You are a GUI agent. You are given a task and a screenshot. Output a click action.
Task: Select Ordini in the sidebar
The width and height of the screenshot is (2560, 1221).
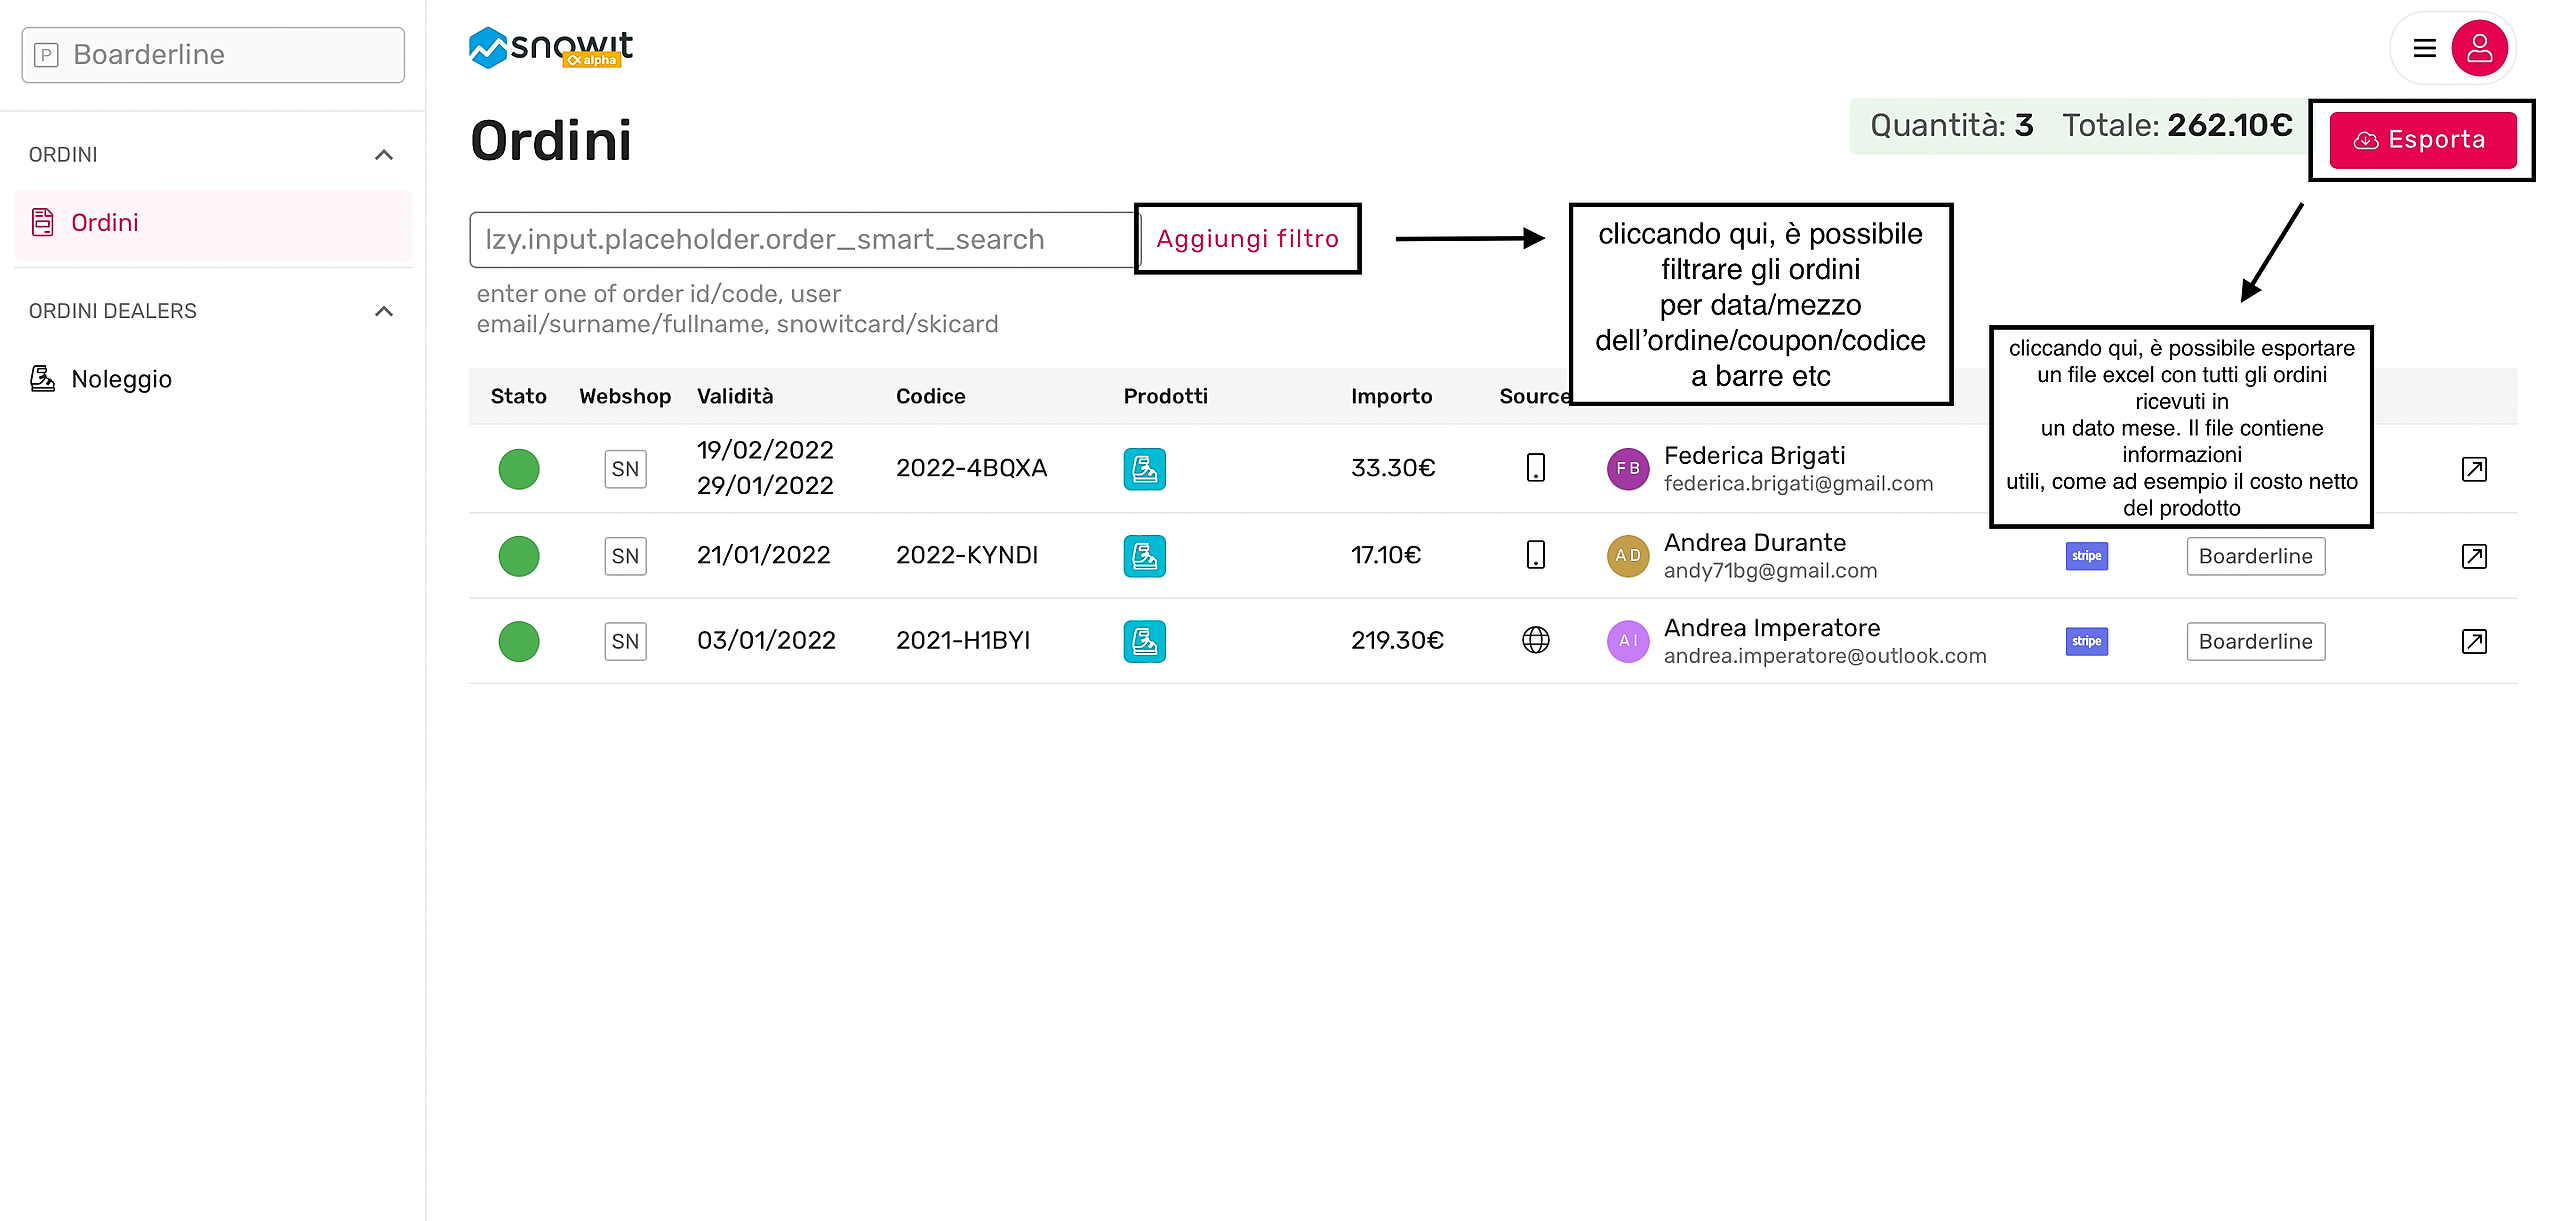105,222
